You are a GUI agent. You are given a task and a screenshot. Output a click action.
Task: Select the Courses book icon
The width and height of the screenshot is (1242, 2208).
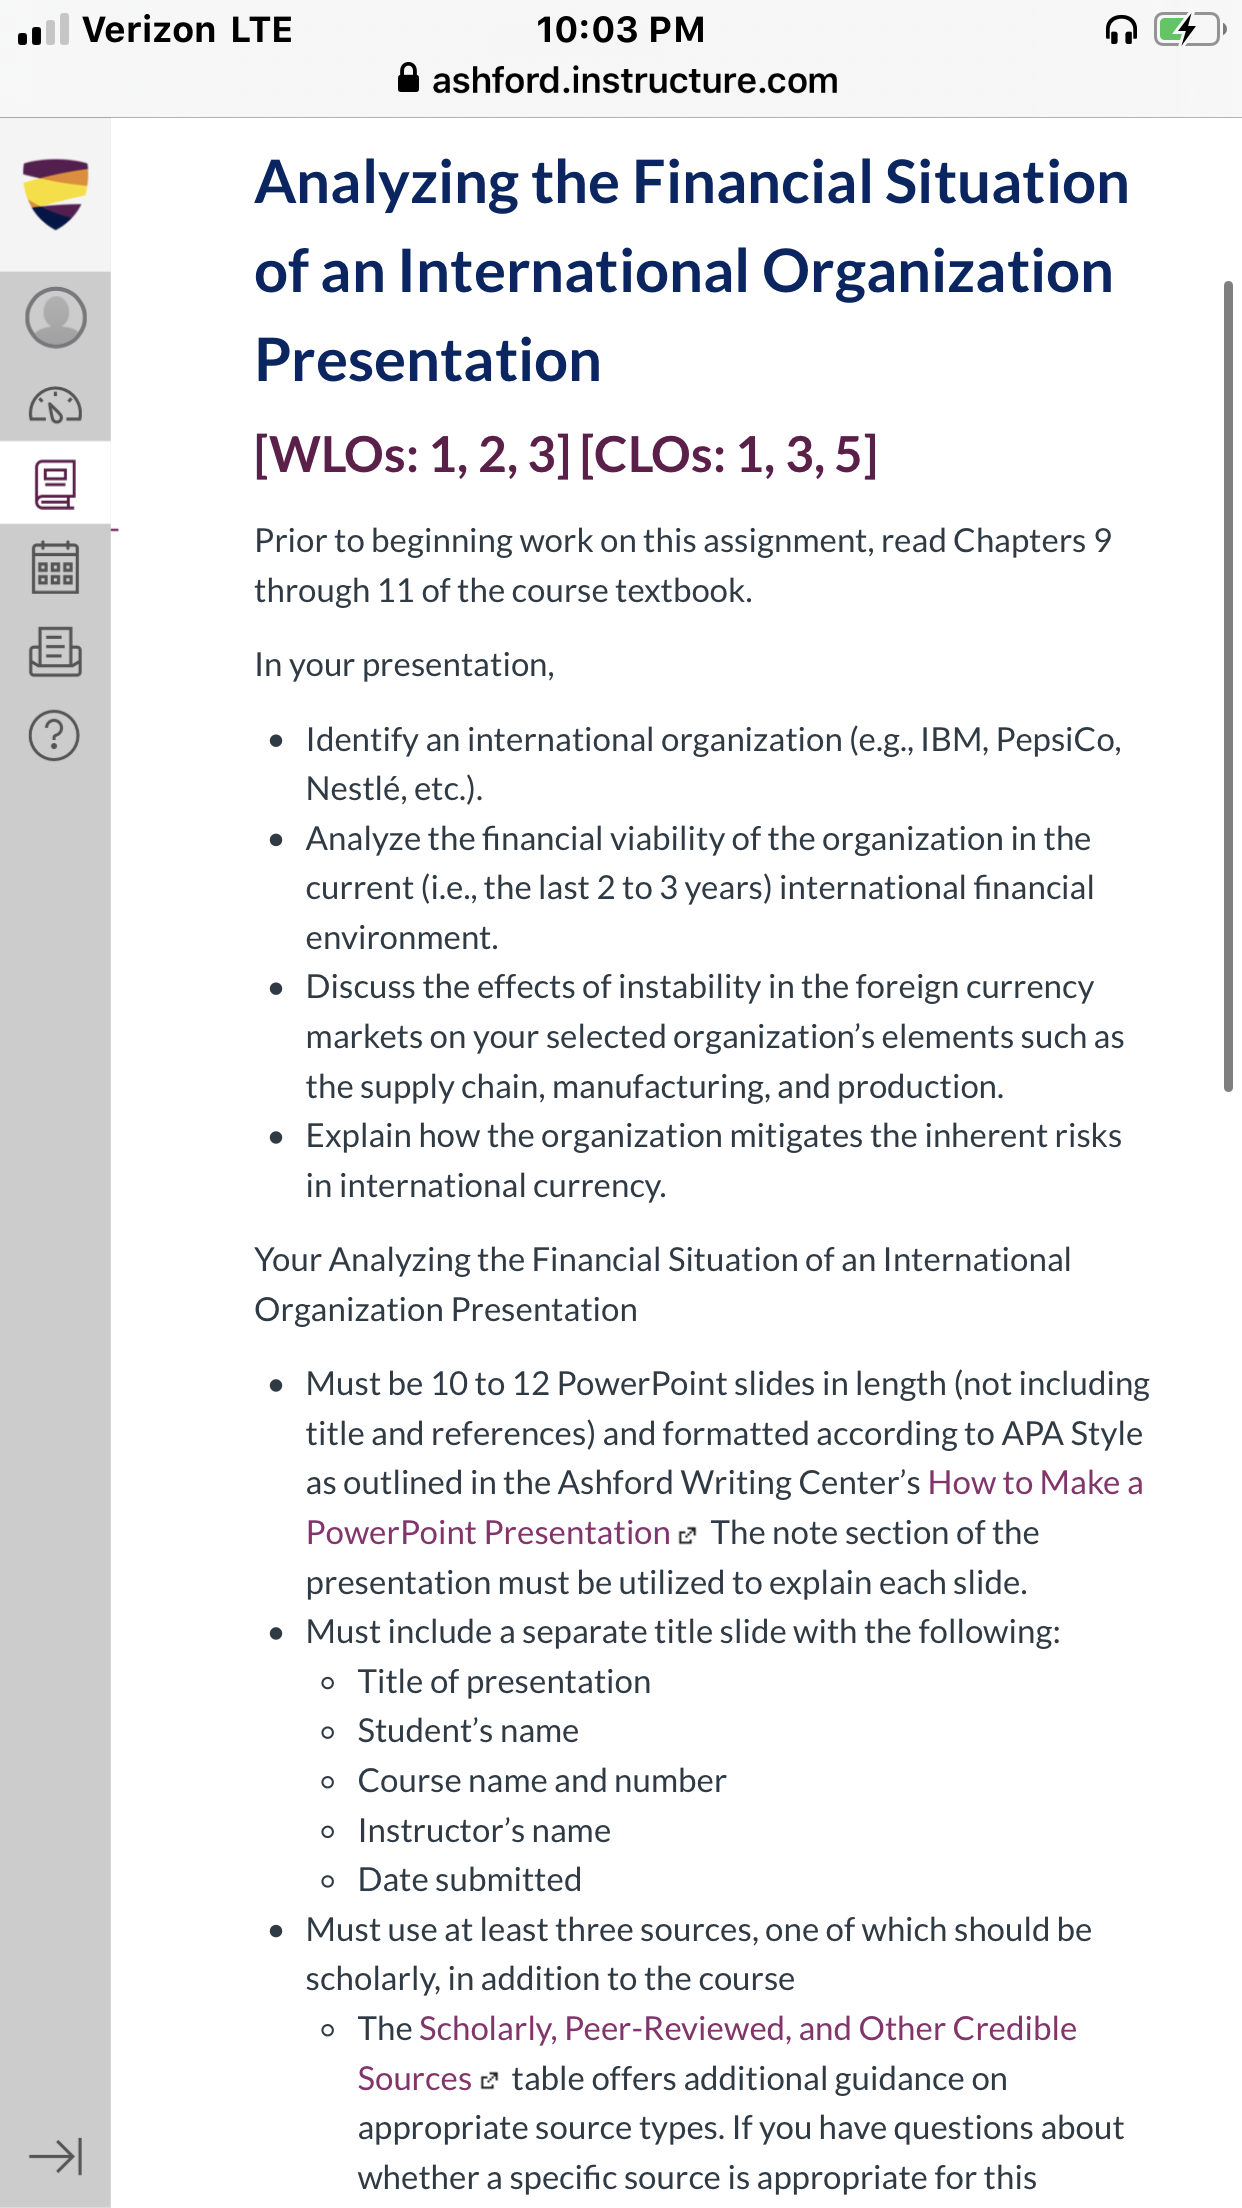tap(55, 484)
